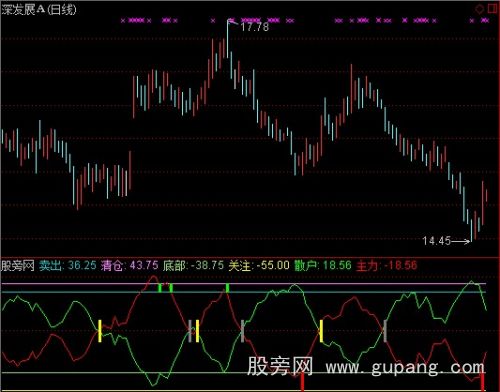Click the leftmost yellow crossover signal bar

pyautogui.click(x=100, y=331)
